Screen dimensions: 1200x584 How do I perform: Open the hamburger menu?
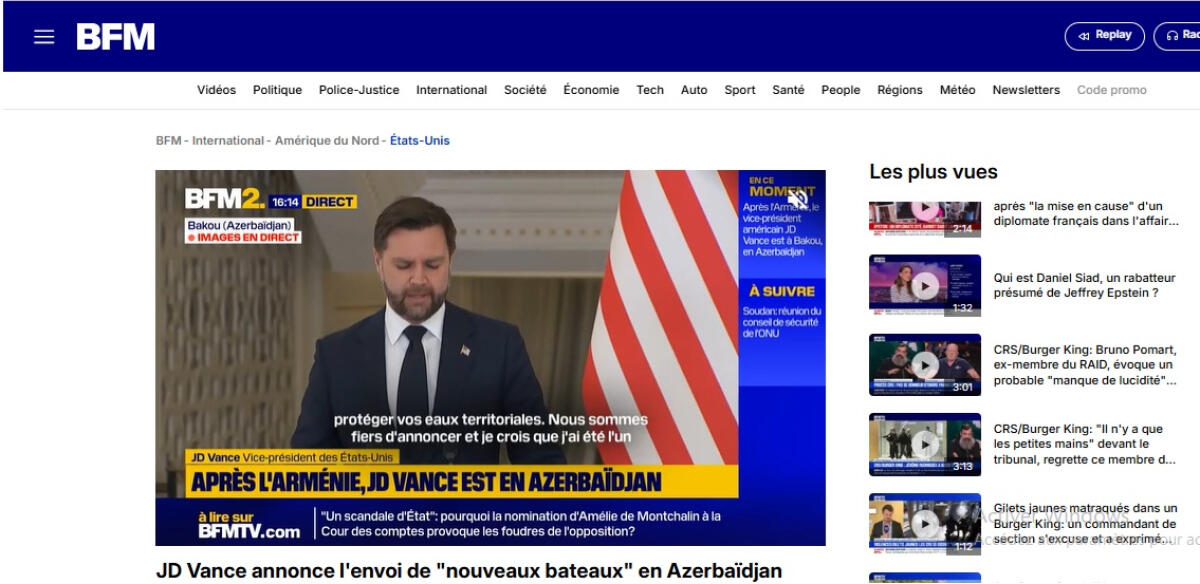tap(44, 37)
